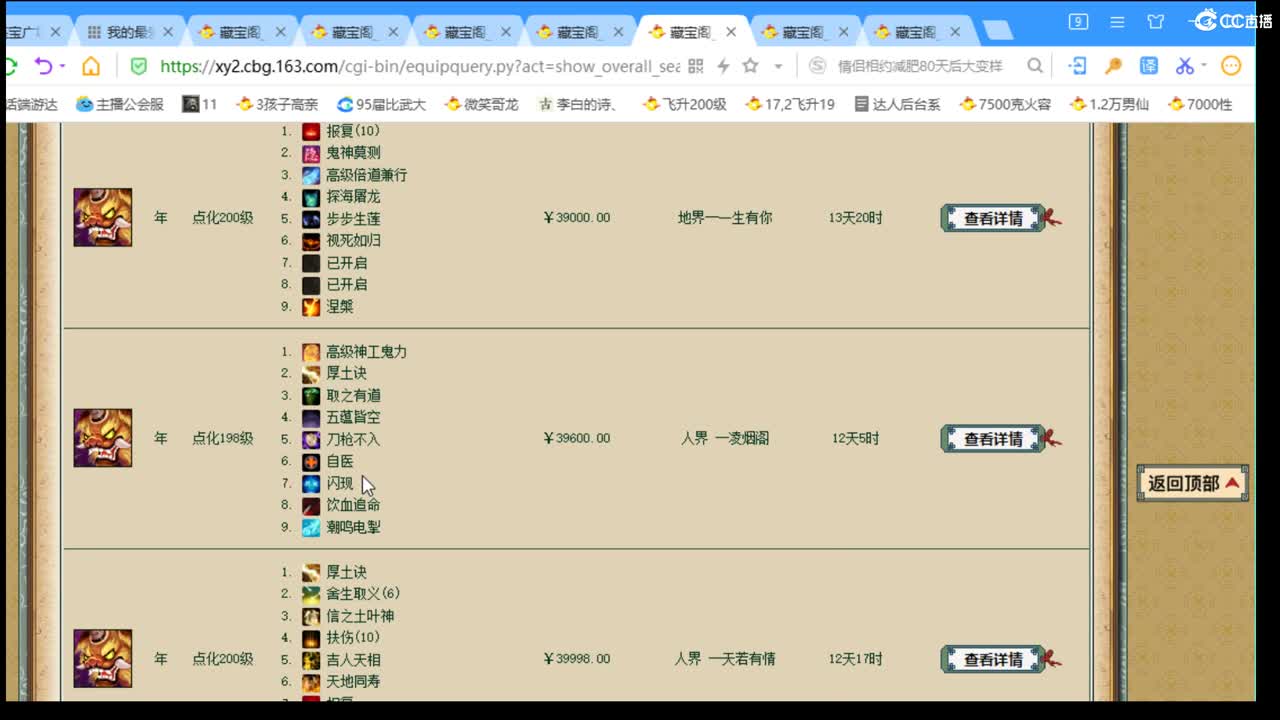Click the 取之有道 skill icon
Screen dimensions: 1280x720
click(311, 396)
